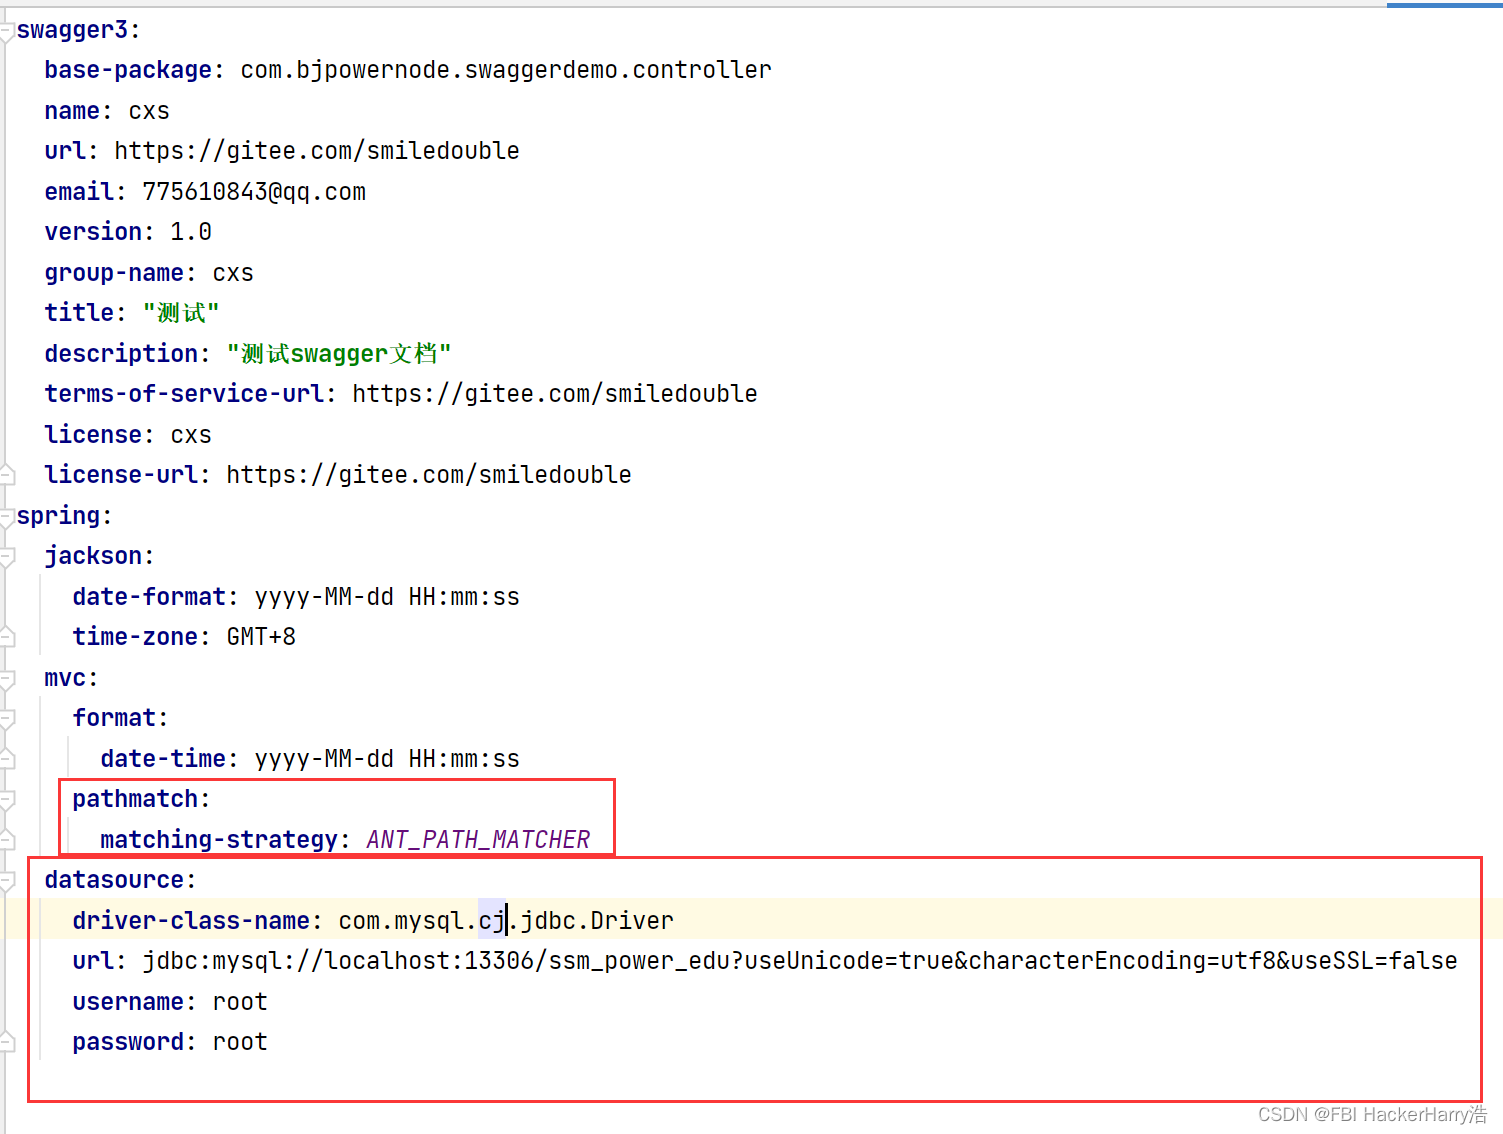
Task: Click the spring root key
Action: [58, 516]
